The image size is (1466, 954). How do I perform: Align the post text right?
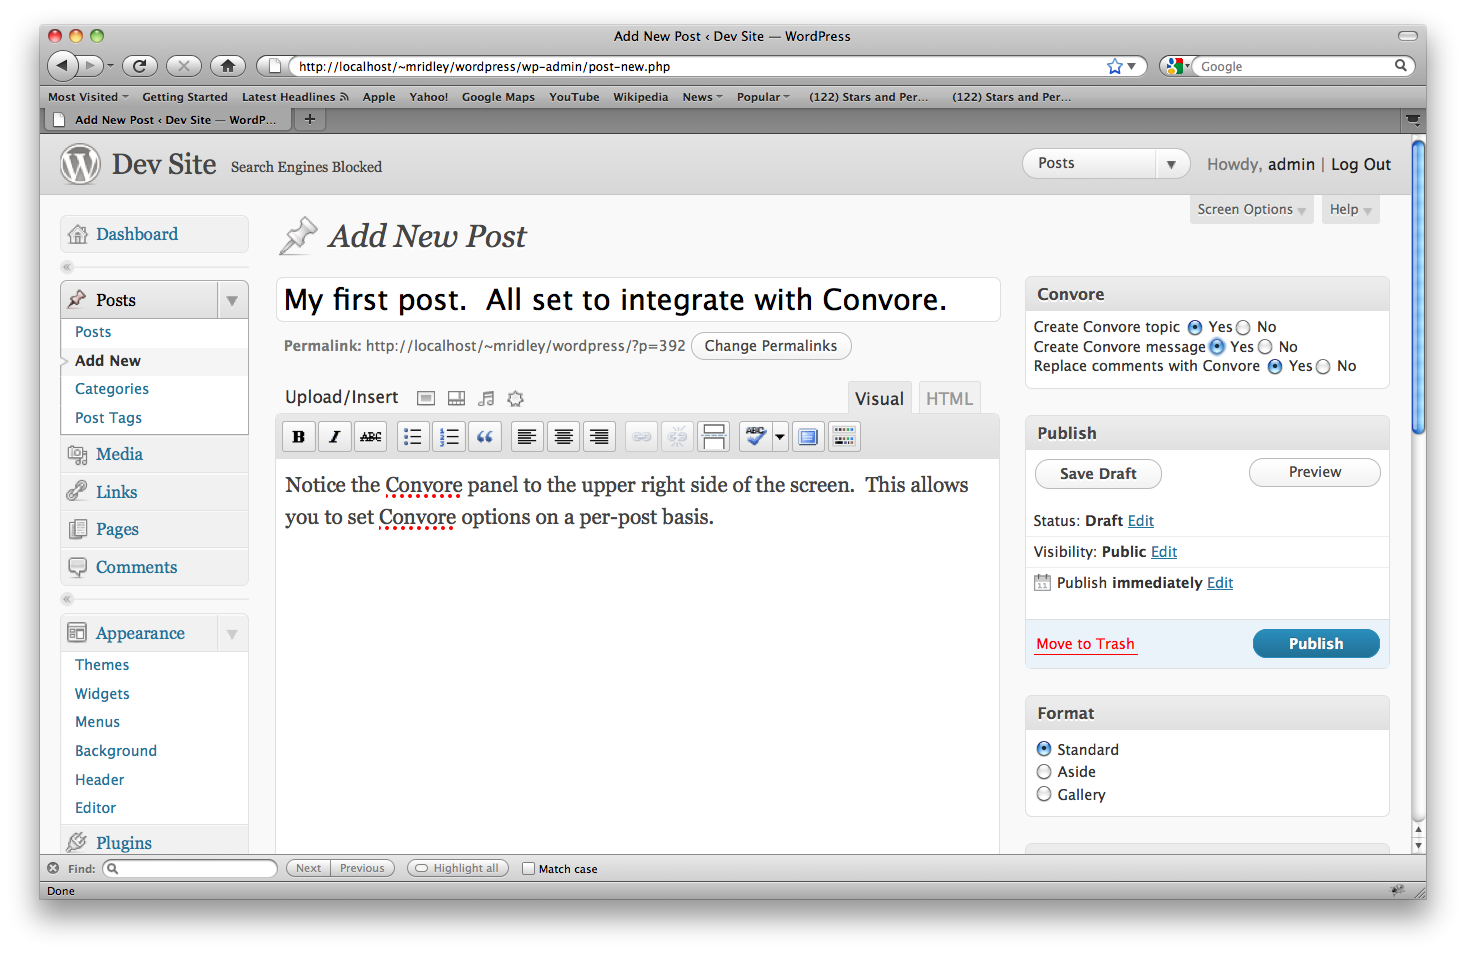[599, 437]
